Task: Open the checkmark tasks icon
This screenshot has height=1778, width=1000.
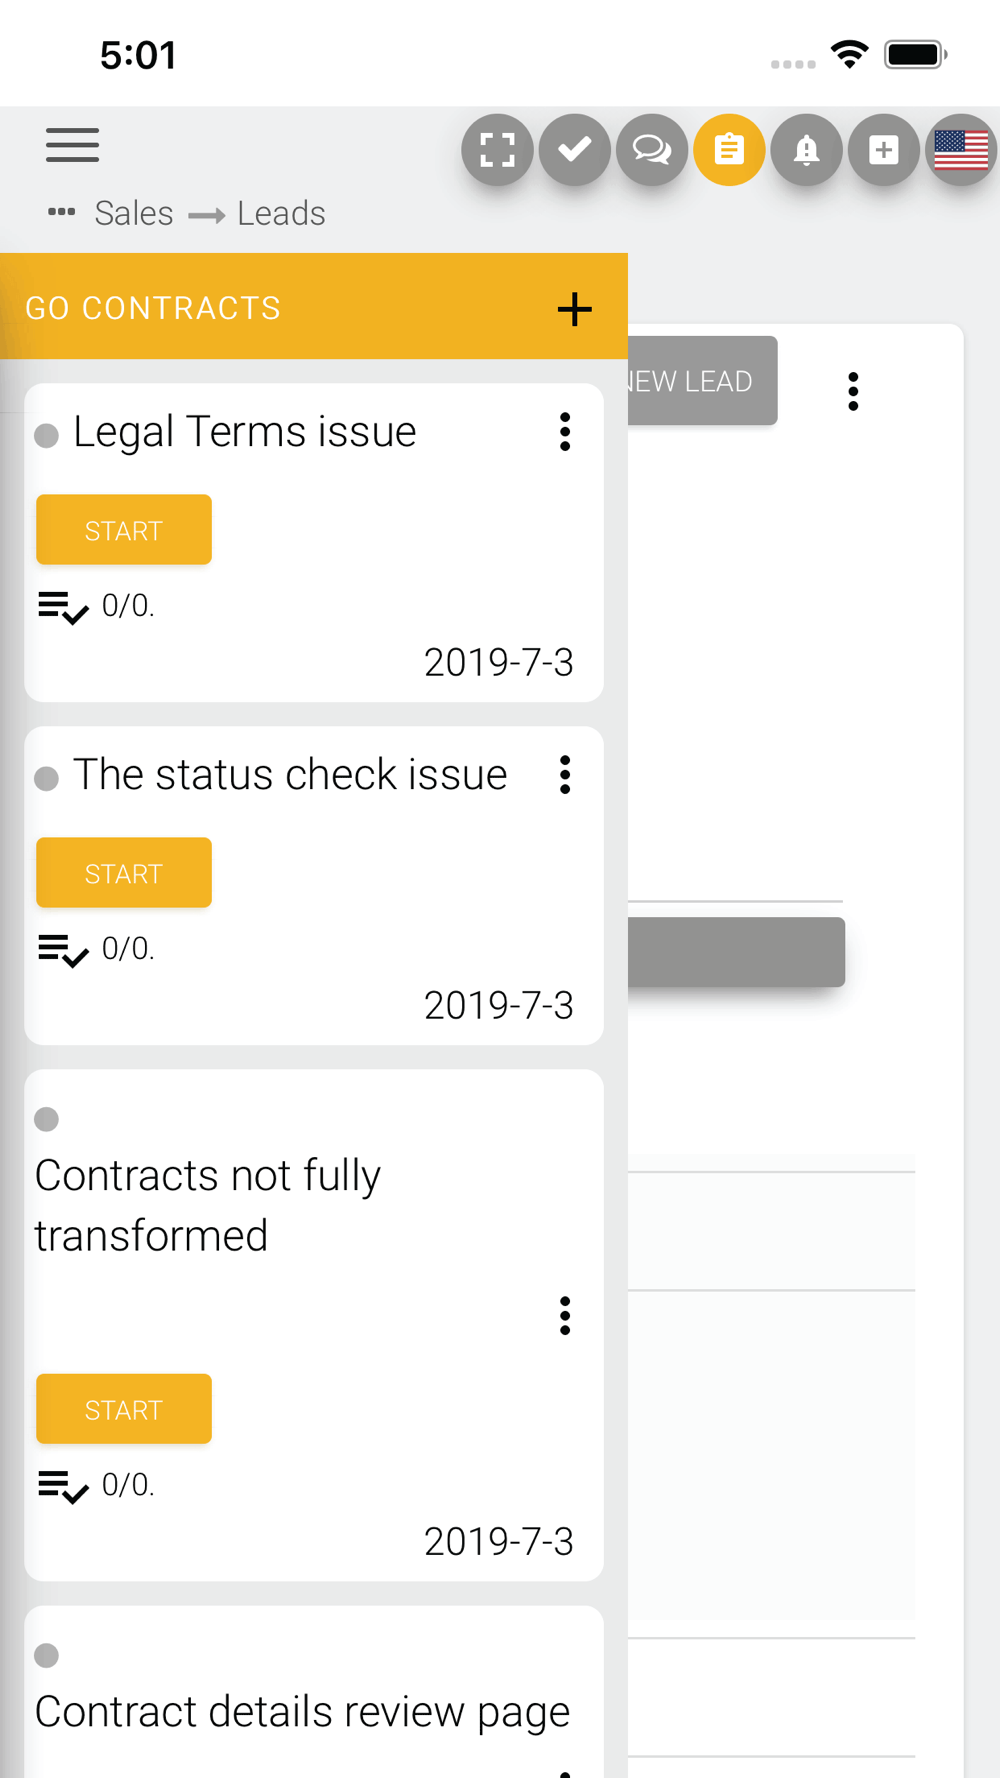Action: pyautogui.click(x=574, y=150)
